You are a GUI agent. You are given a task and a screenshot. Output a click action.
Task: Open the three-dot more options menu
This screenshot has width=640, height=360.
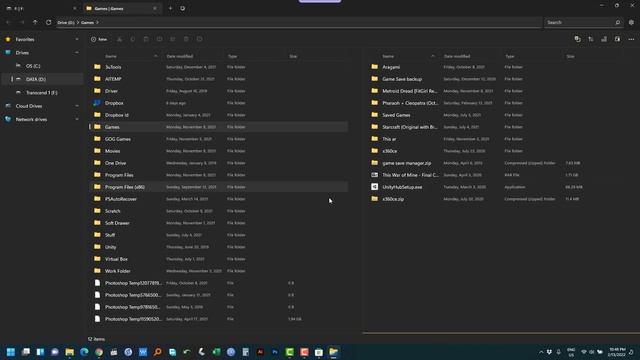click(631, 39)
